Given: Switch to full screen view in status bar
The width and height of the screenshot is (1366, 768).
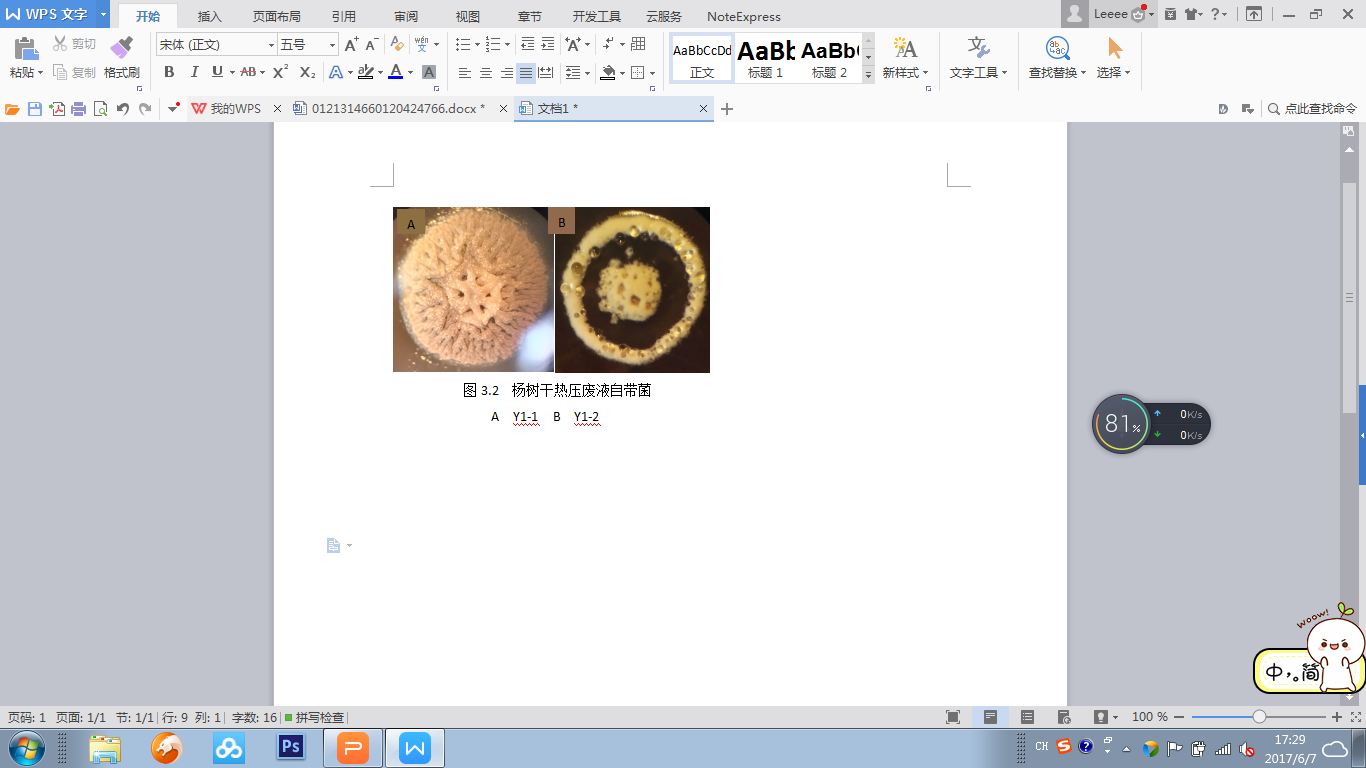Looking at the screenshot, I should pyautogui.click(x=953, y=717).
